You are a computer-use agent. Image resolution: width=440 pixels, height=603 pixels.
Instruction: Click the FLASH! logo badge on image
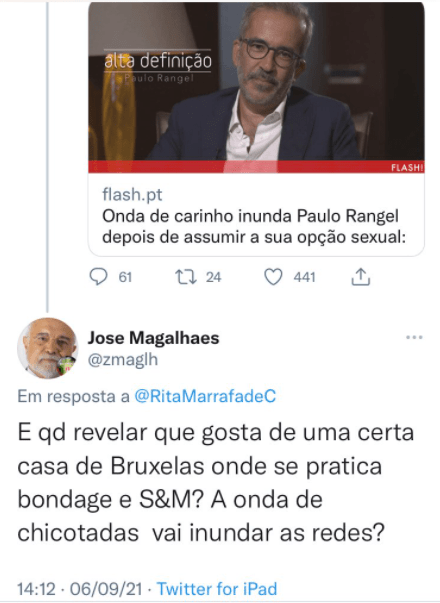(x=407, y=168)
